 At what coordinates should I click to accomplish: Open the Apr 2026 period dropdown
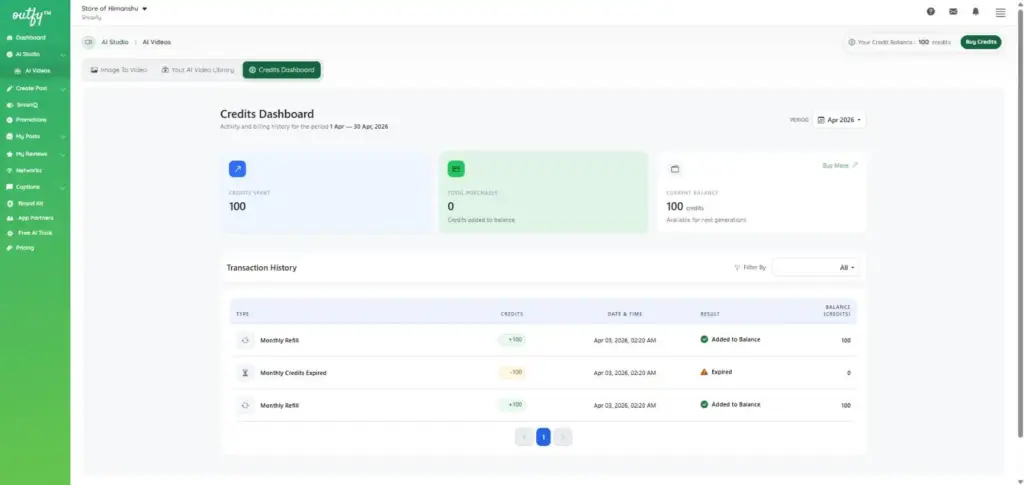pyautogui.click(x=838, y=120)
